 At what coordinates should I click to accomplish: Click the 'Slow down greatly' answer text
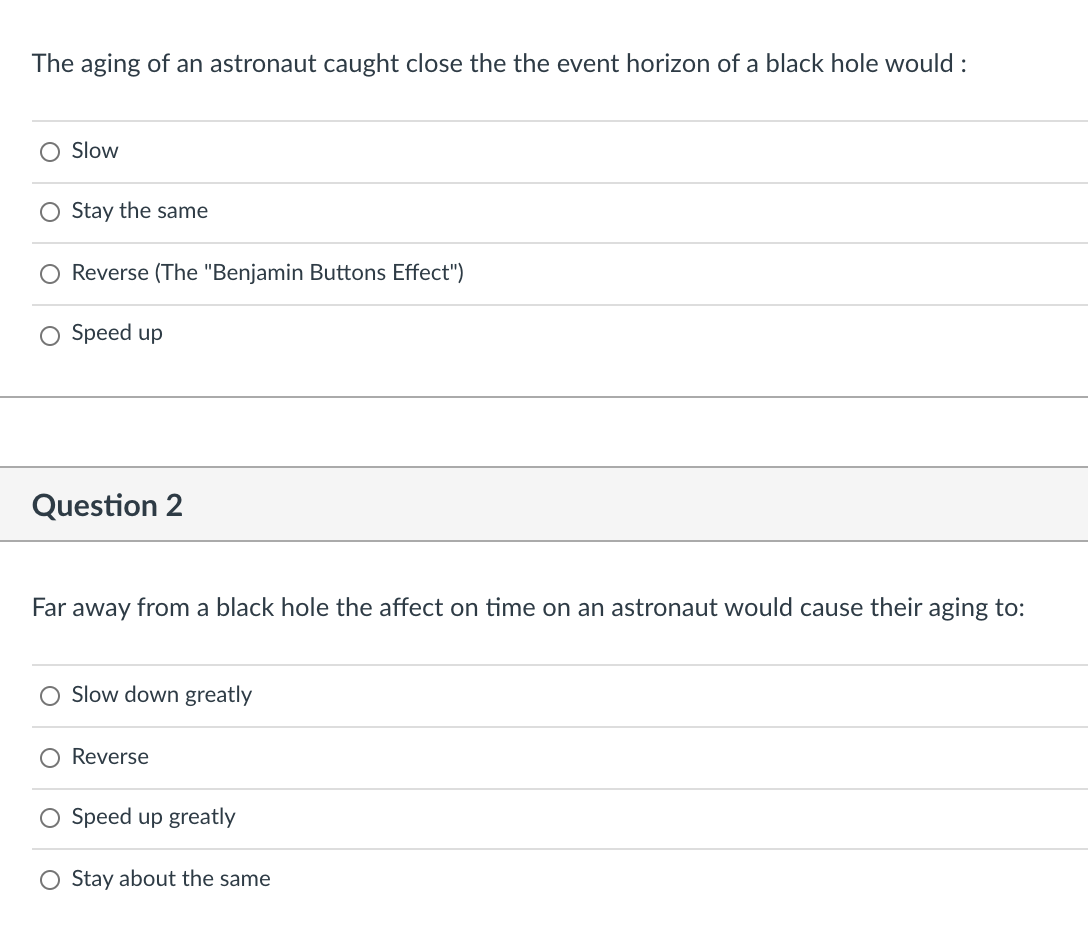point(162,695)
